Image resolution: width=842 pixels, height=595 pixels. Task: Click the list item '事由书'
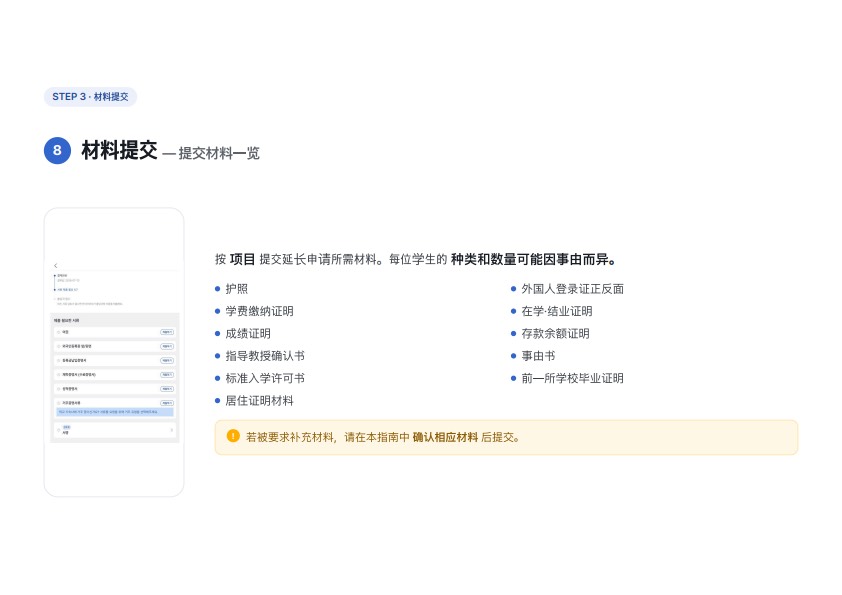tap(538, 356)
